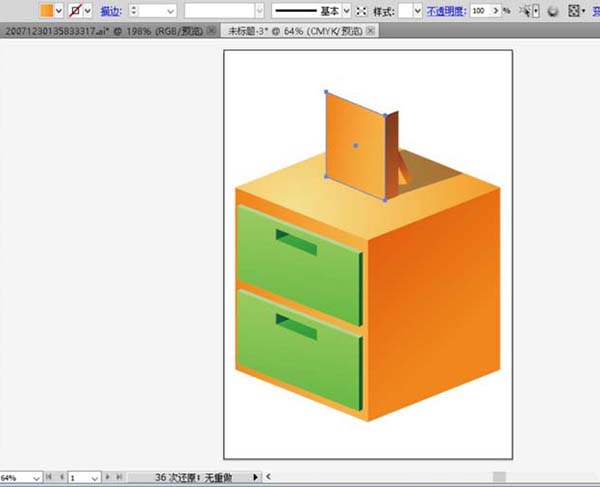The height and width of the screenshot is (487, 600).
Task: Switch to the 20071230135833317.ai document tab
Action: 104,31
